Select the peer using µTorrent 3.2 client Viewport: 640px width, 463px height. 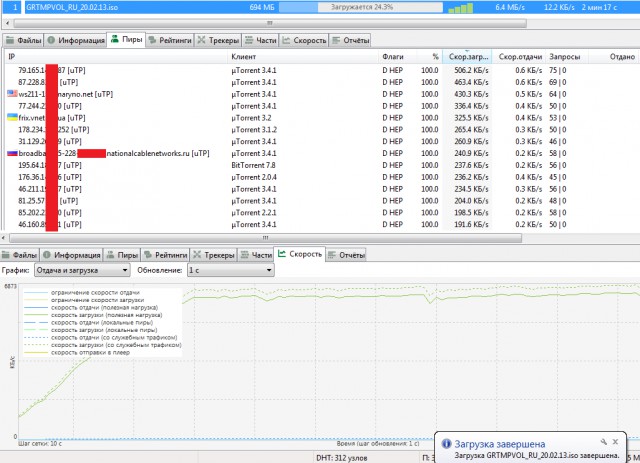click(322, 118)
